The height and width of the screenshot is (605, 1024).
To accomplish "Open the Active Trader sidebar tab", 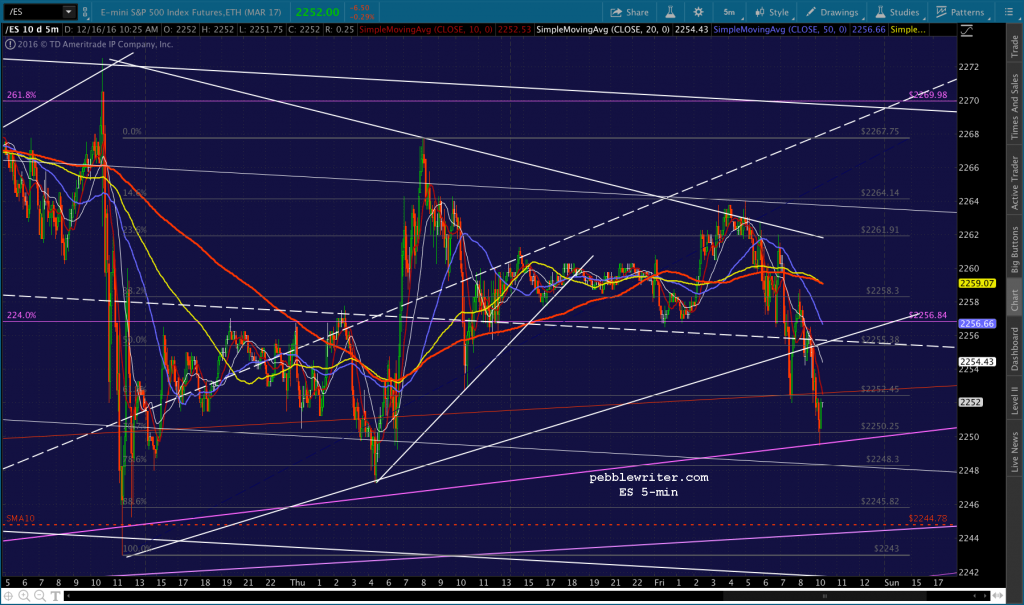I will click(1015, 182).
